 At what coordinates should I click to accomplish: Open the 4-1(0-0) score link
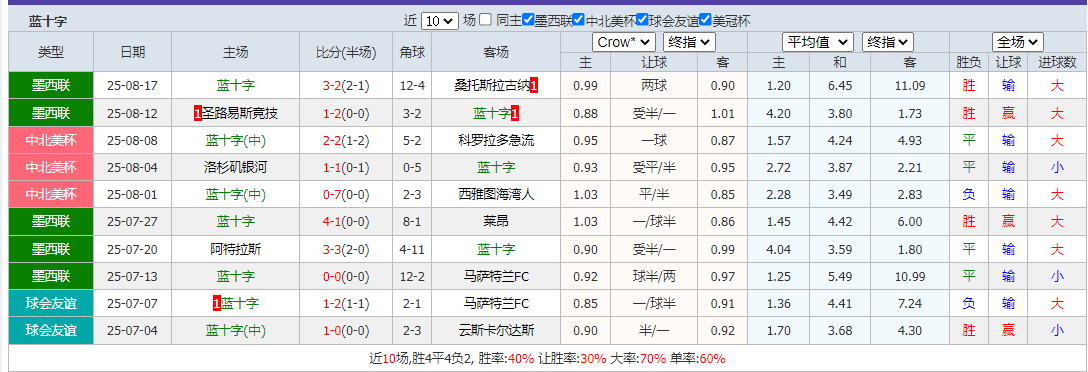point(346,222)
